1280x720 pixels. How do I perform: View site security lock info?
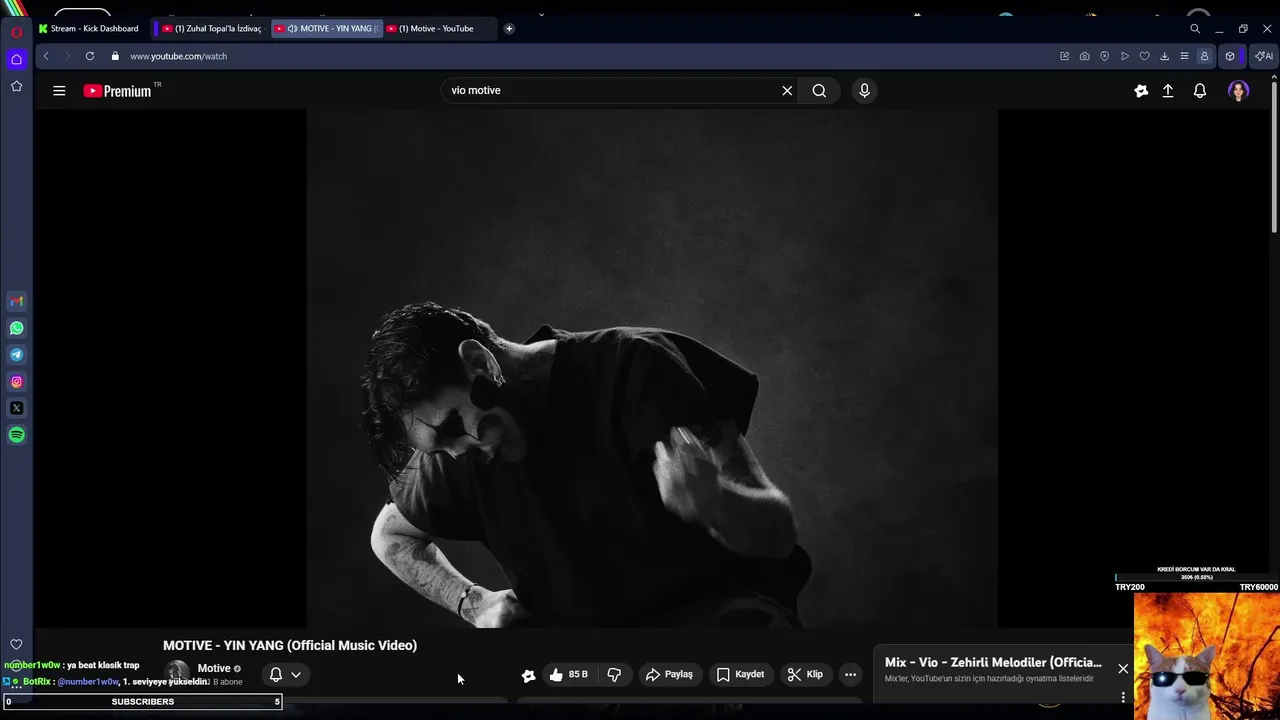click(x=115, y=56)
